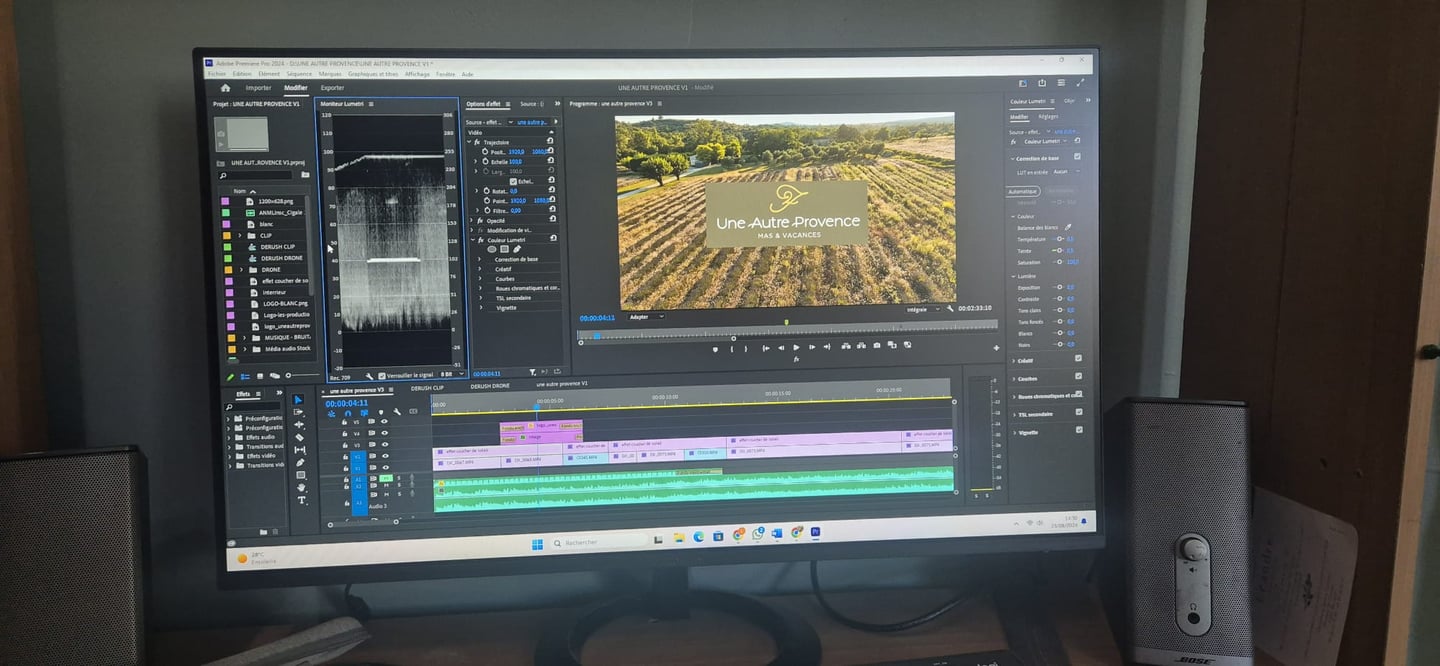Click the timecode field showing 00:00:04:11
Image resolution: width=1440 pixels, height=666 pixels.
347,403
